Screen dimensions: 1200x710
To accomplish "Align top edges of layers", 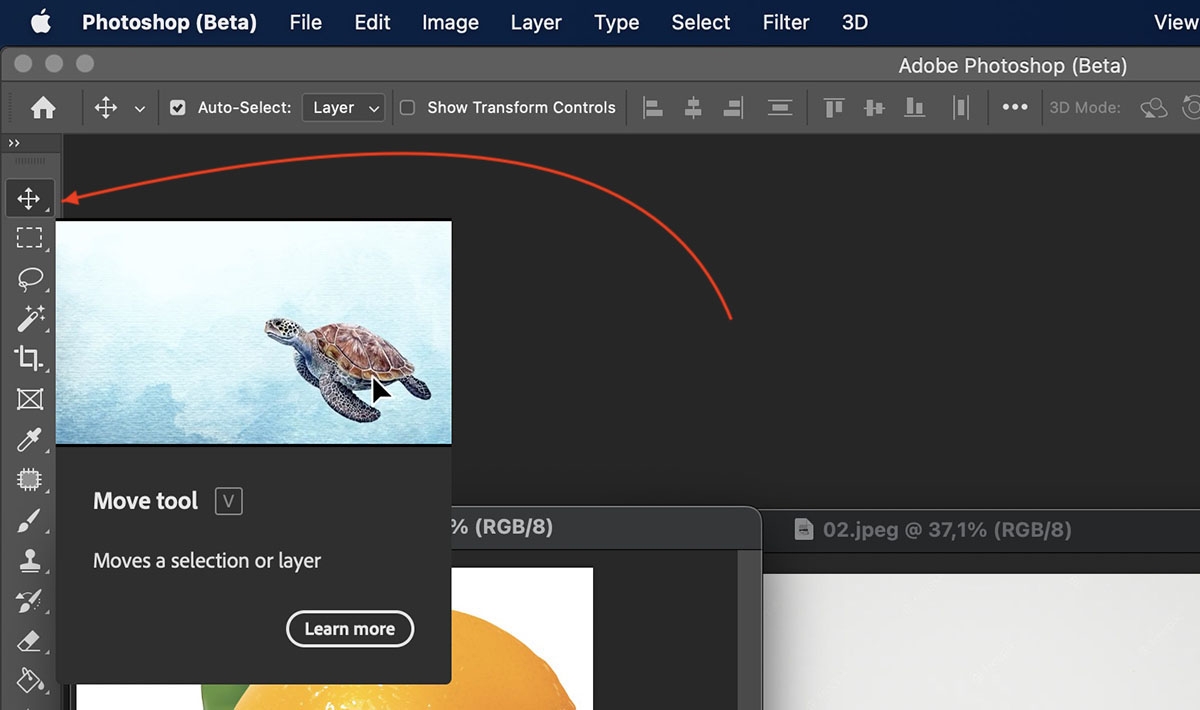I will pos(834,107).
